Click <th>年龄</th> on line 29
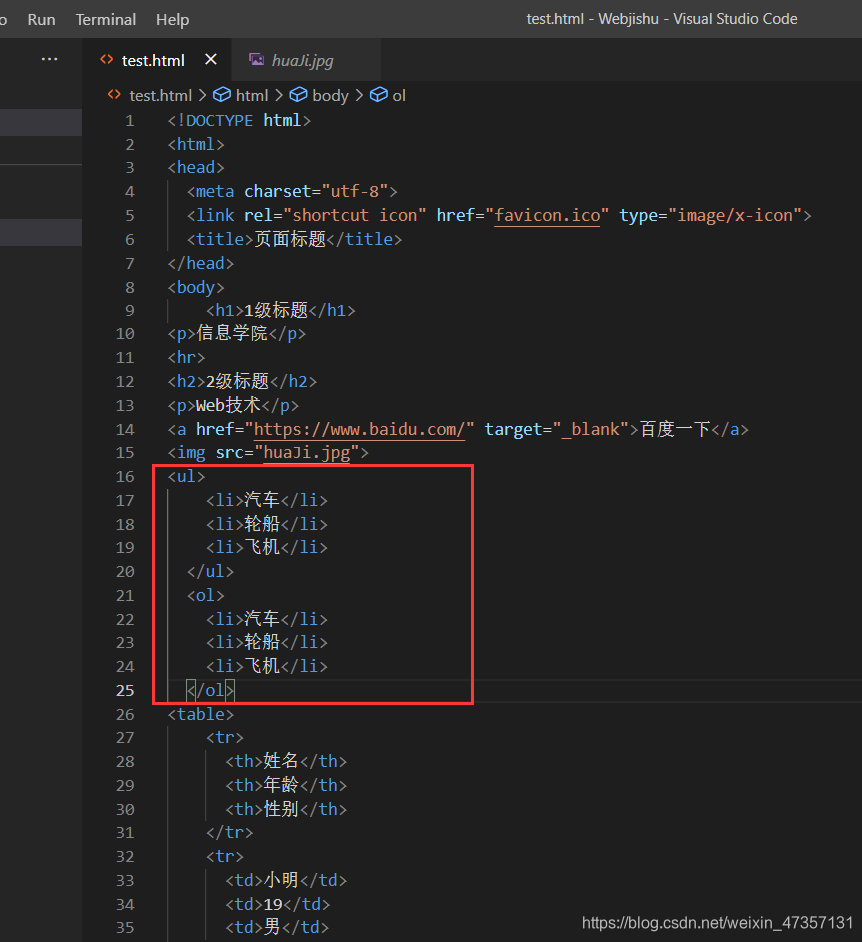The image size is (862, 942). pos(286,785)
